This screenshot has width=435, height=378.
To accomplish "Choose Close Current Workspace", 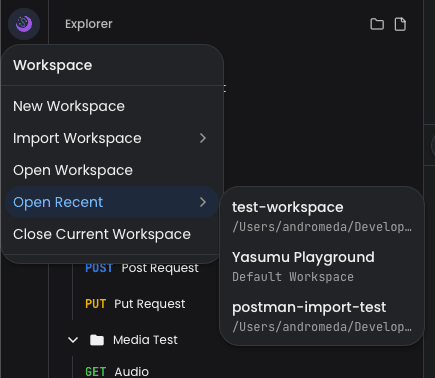I will (x=112, y=234).
